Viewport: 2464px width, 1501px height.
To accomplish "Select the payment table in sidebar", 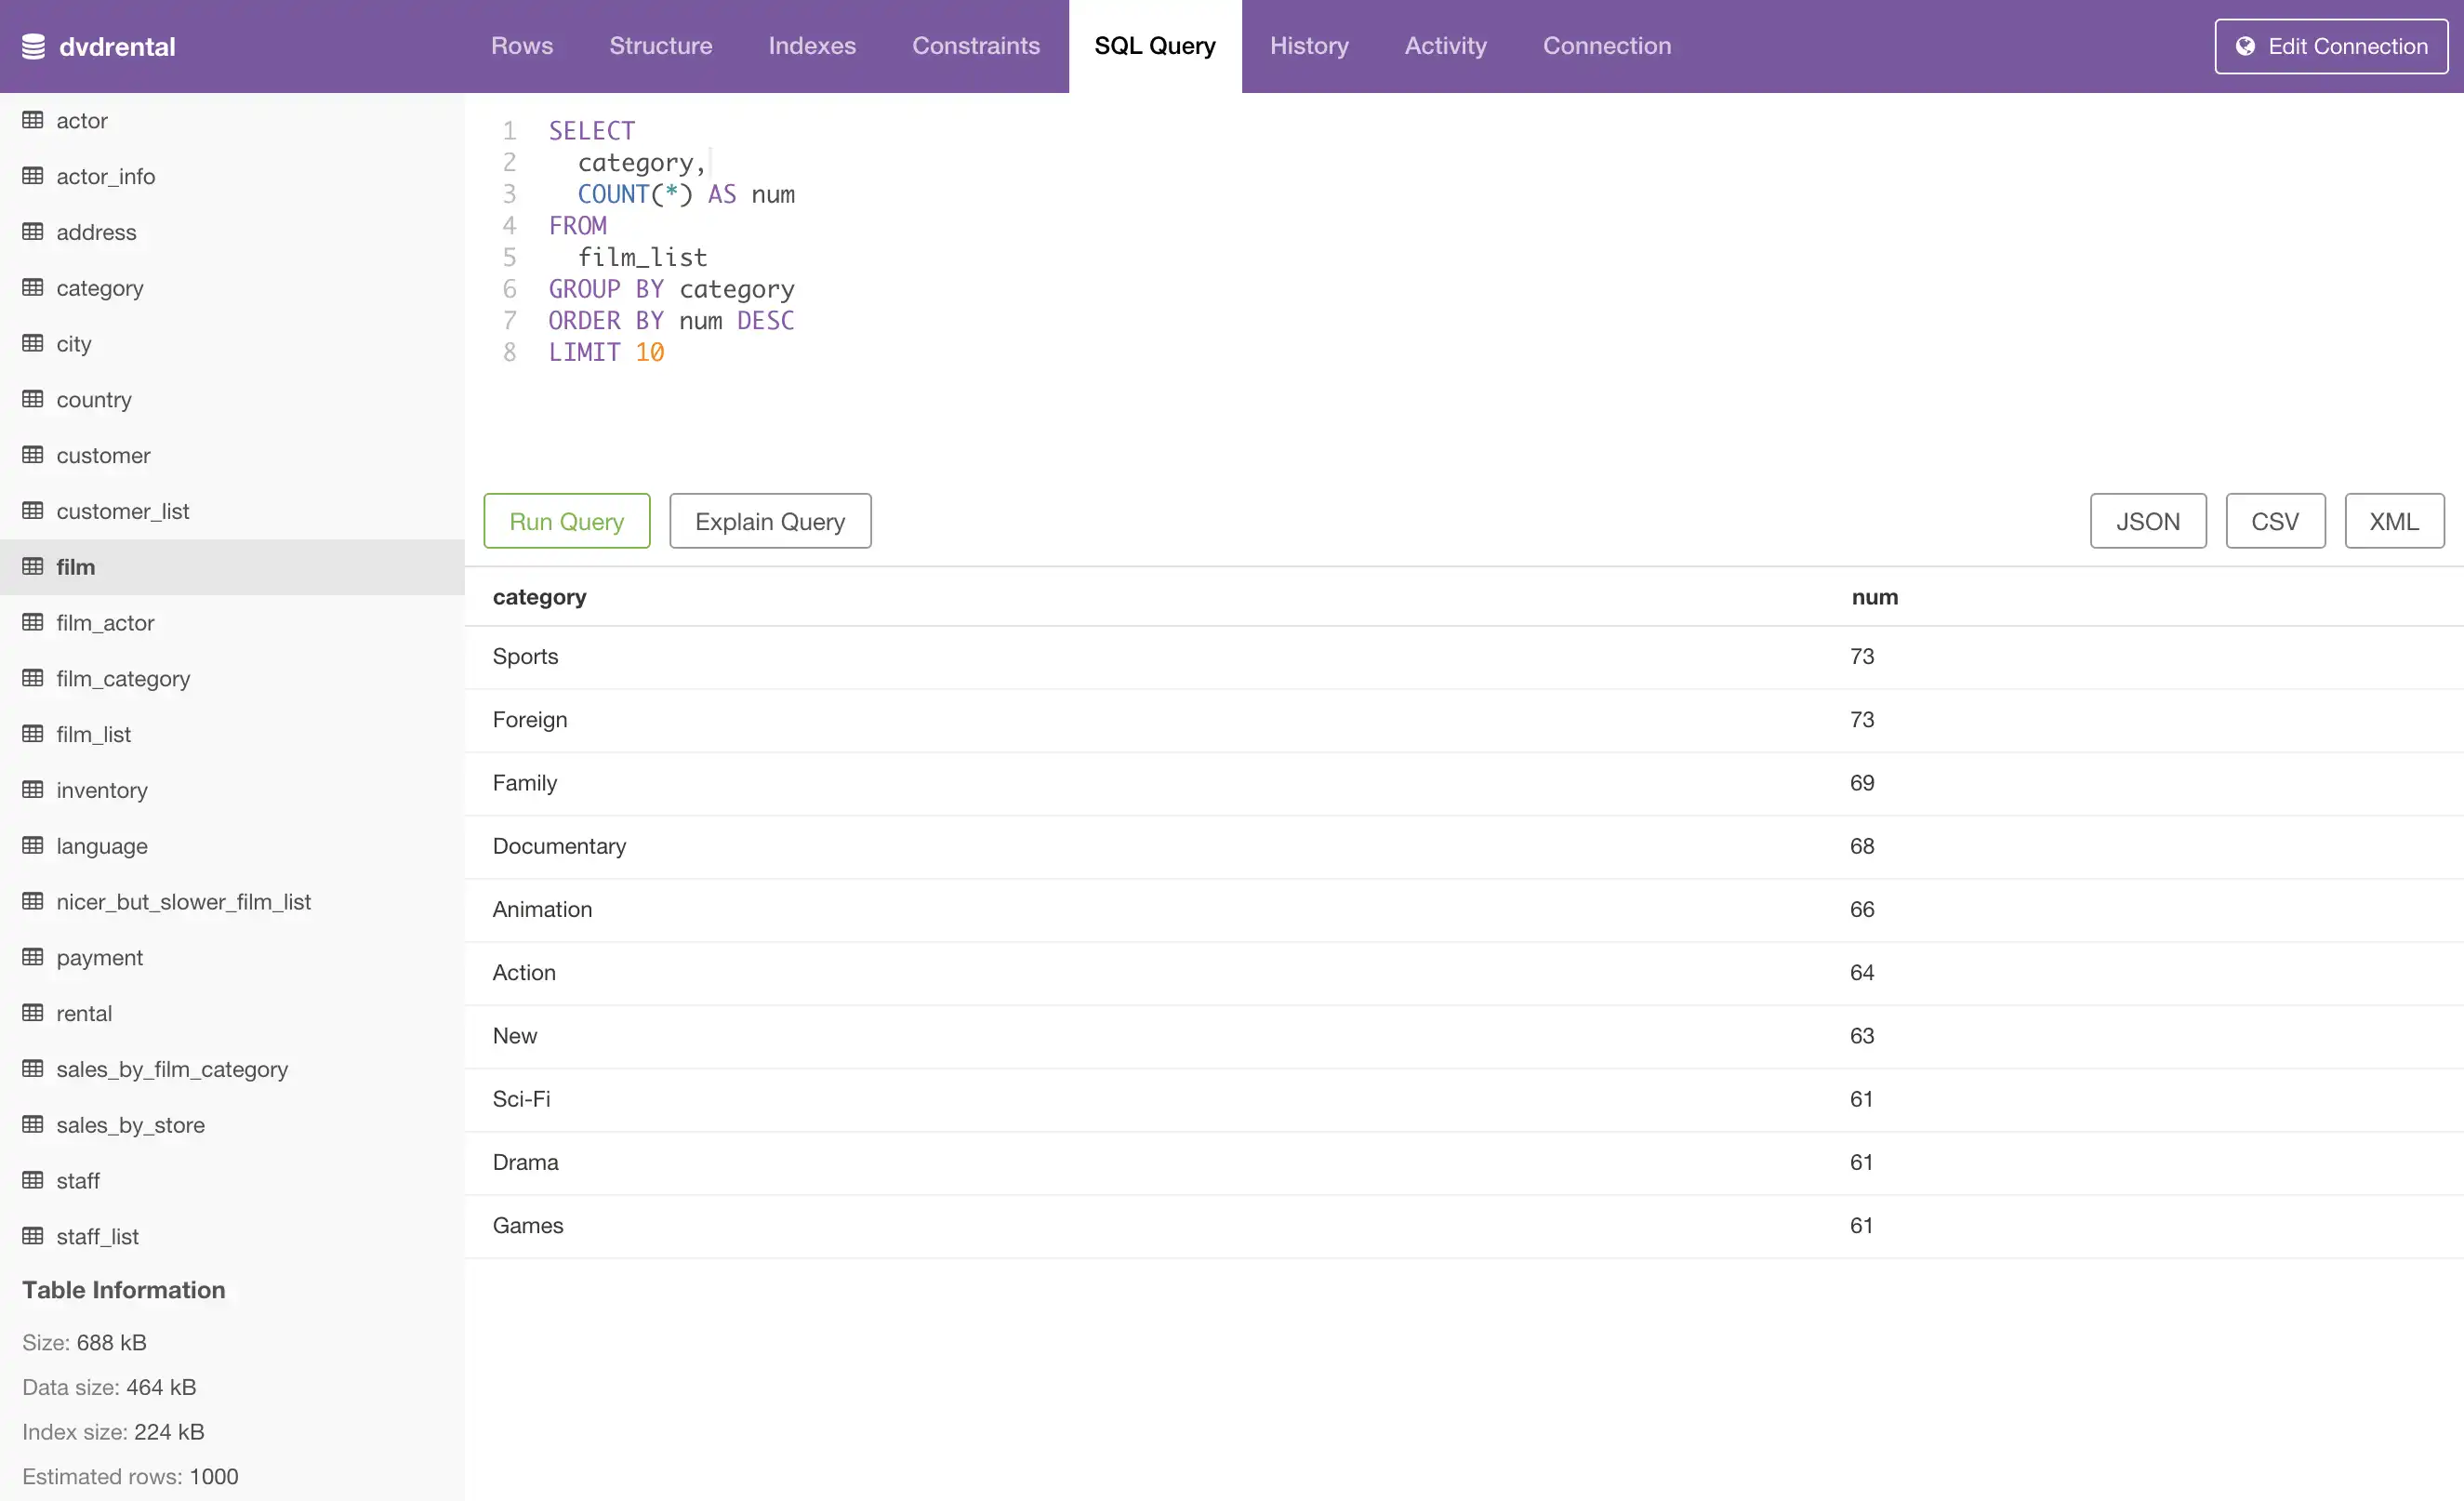I will point(100,955).
